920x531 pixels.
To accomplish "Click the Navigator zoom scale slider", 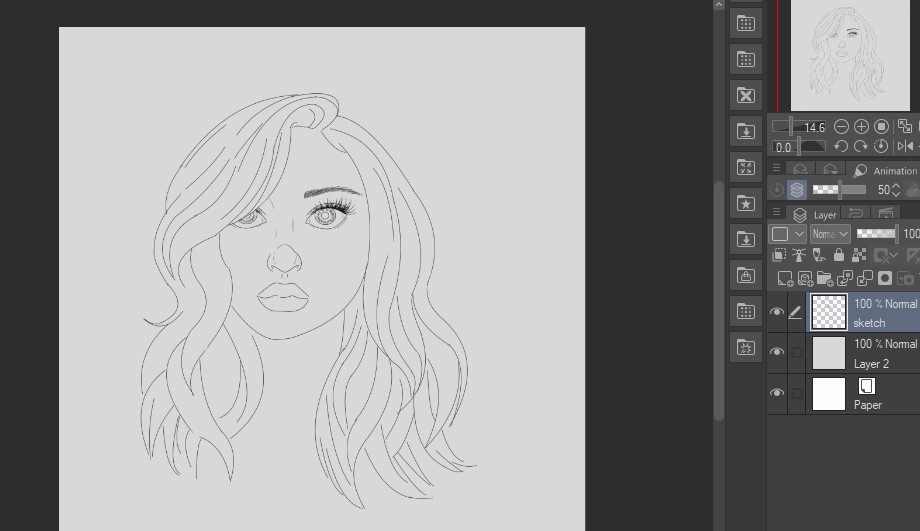I will 799,127.
